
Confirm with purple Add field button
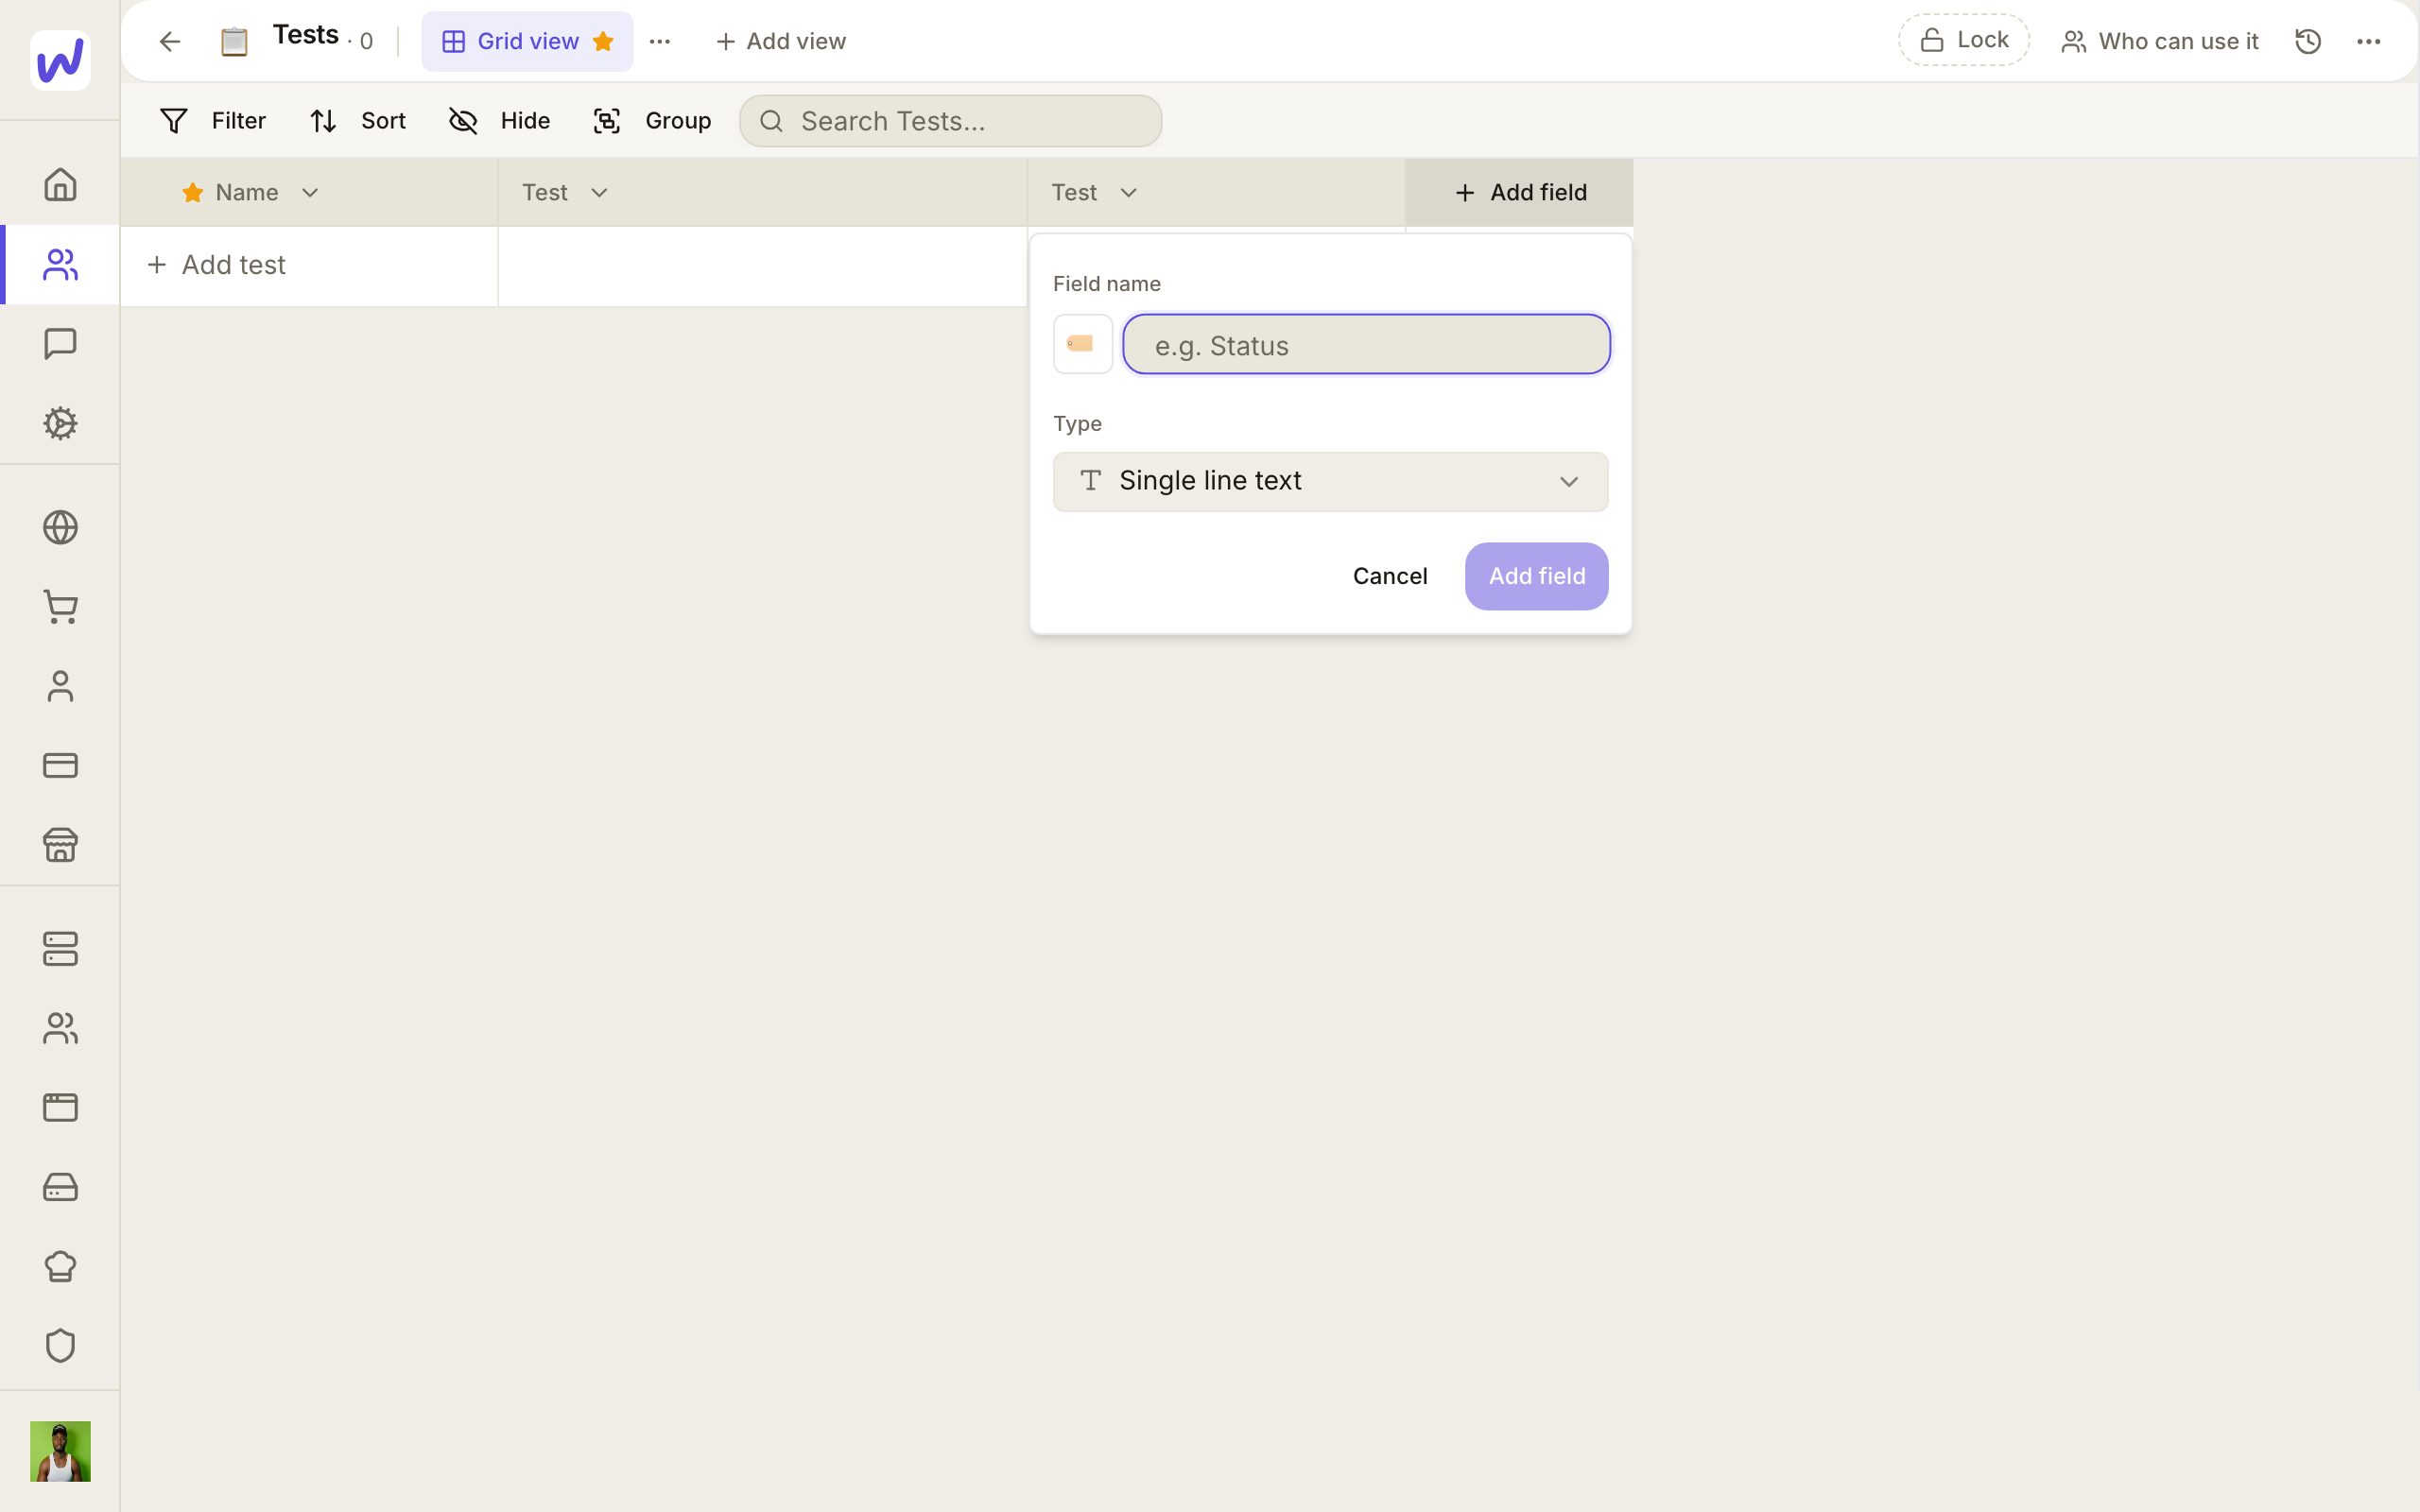coord(1536,576)
